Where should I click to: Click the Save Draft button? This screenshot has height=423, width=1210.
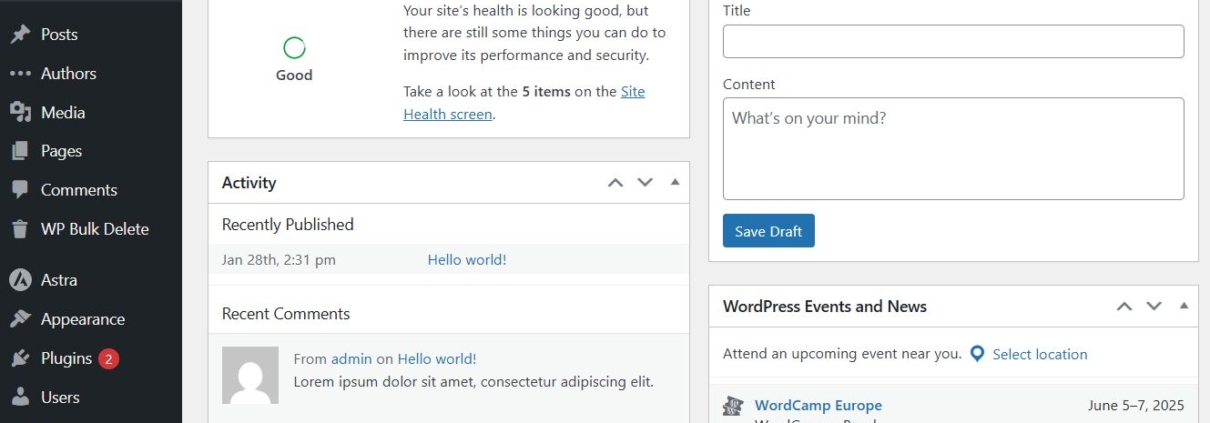coord(769,231)
